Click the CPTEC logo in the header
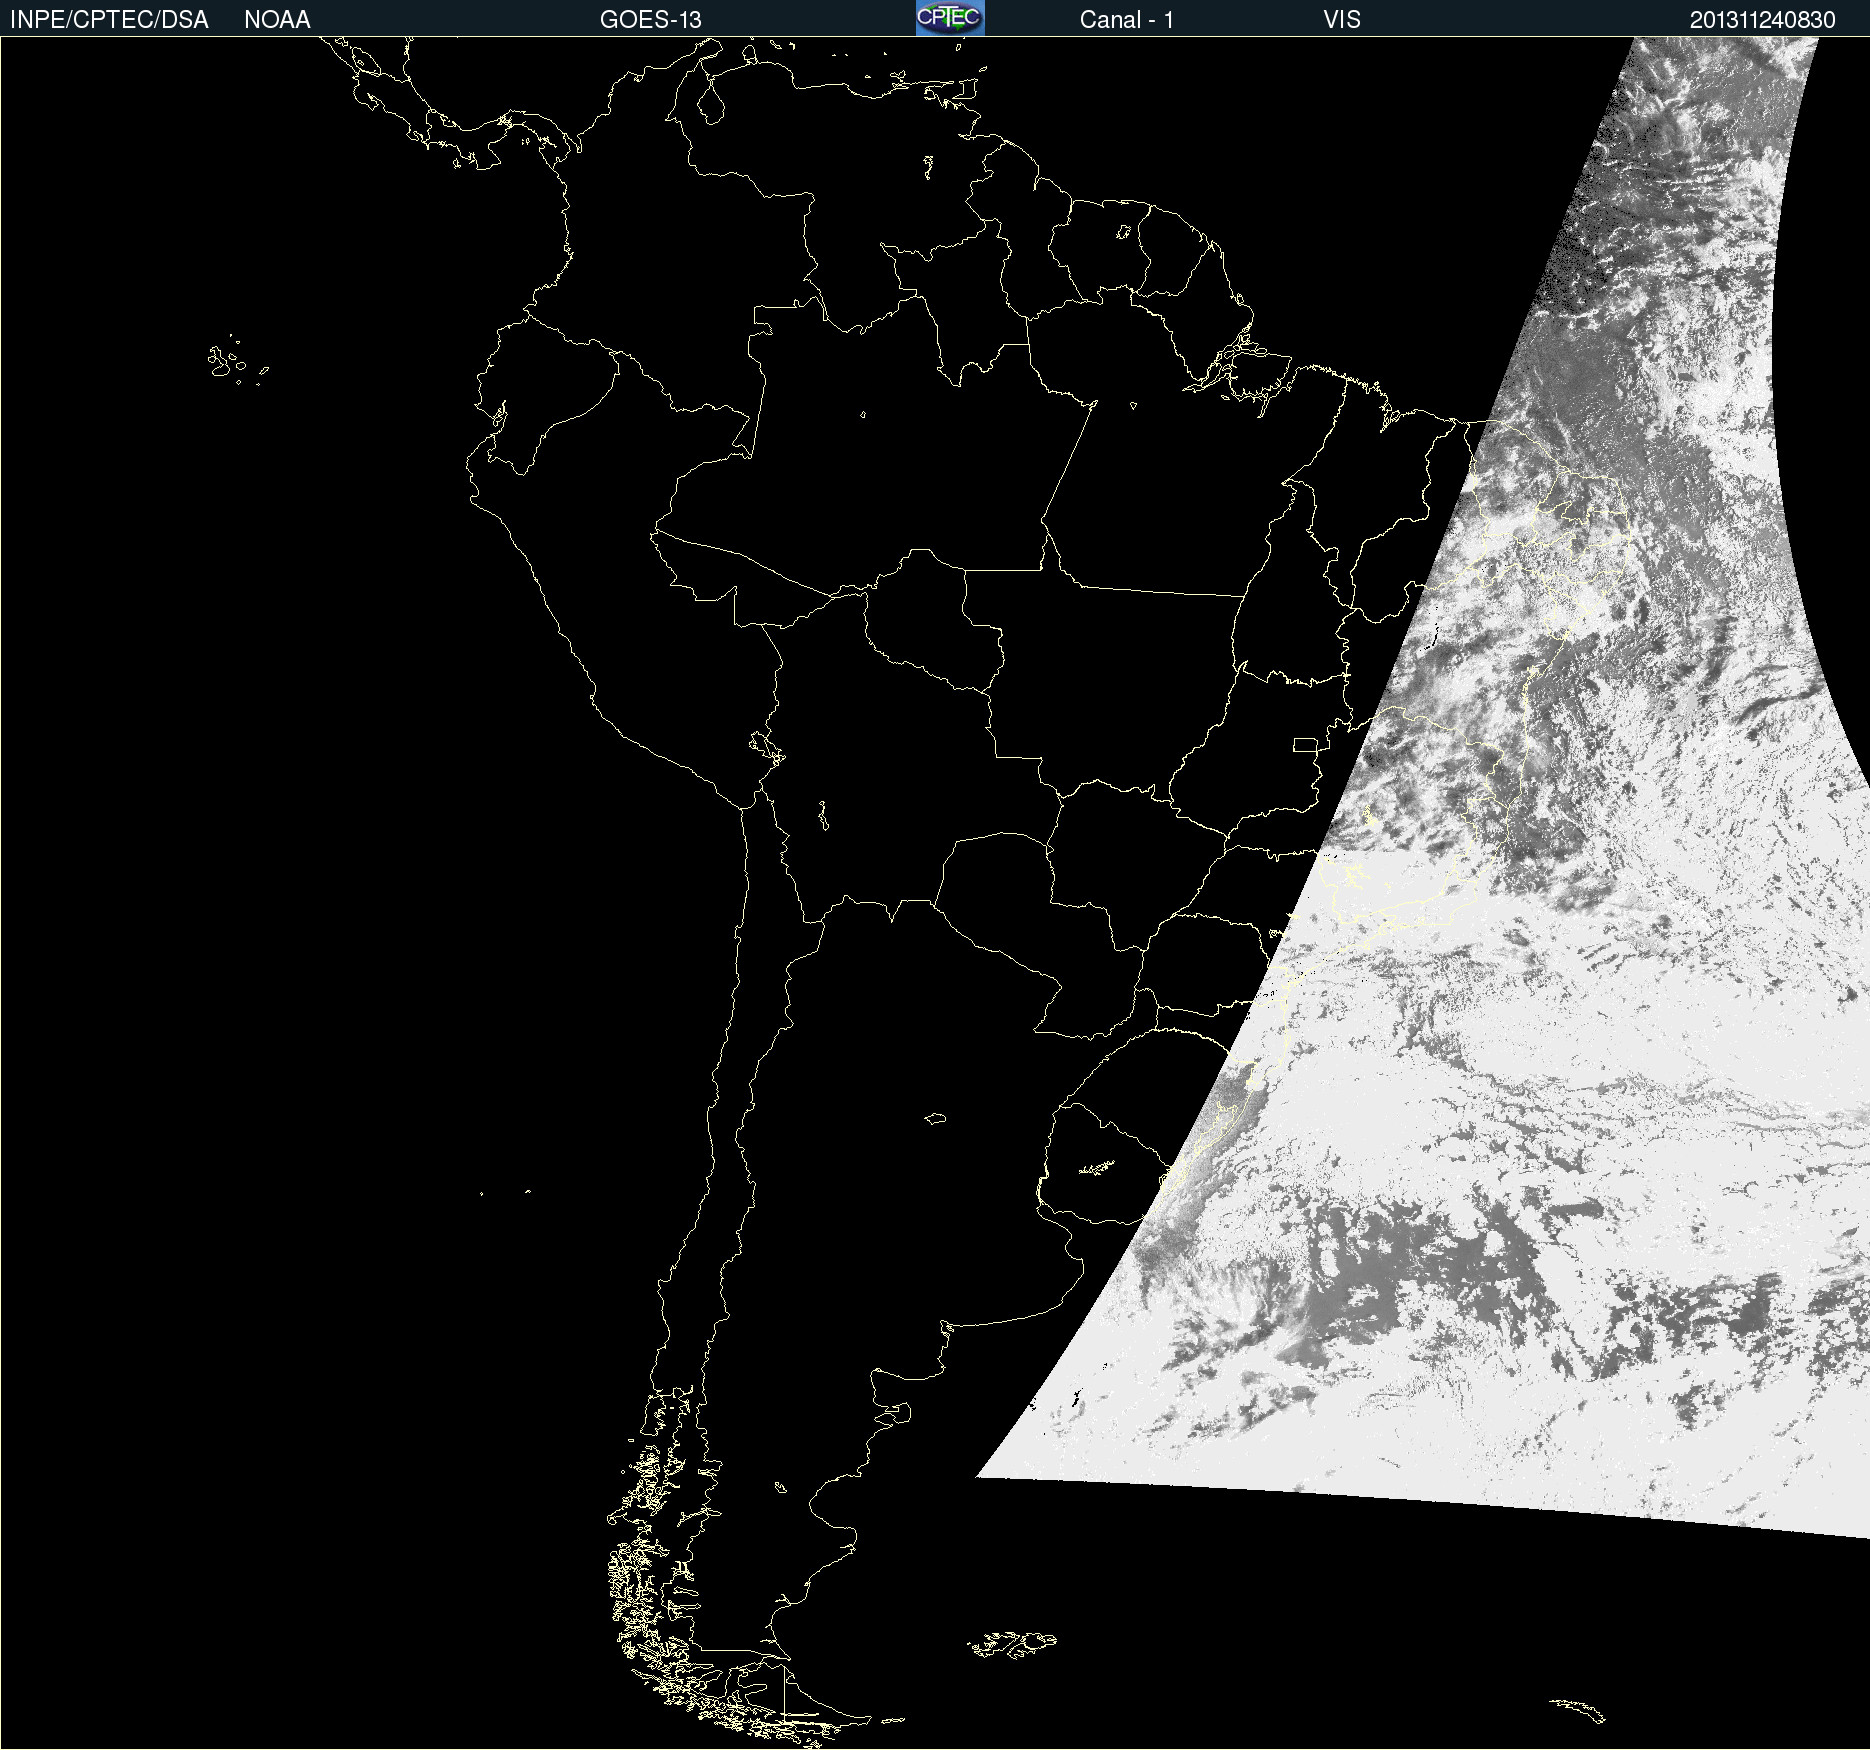Image resolution: width=1870 pixels, height=1750 pixels. pos(950,18)
